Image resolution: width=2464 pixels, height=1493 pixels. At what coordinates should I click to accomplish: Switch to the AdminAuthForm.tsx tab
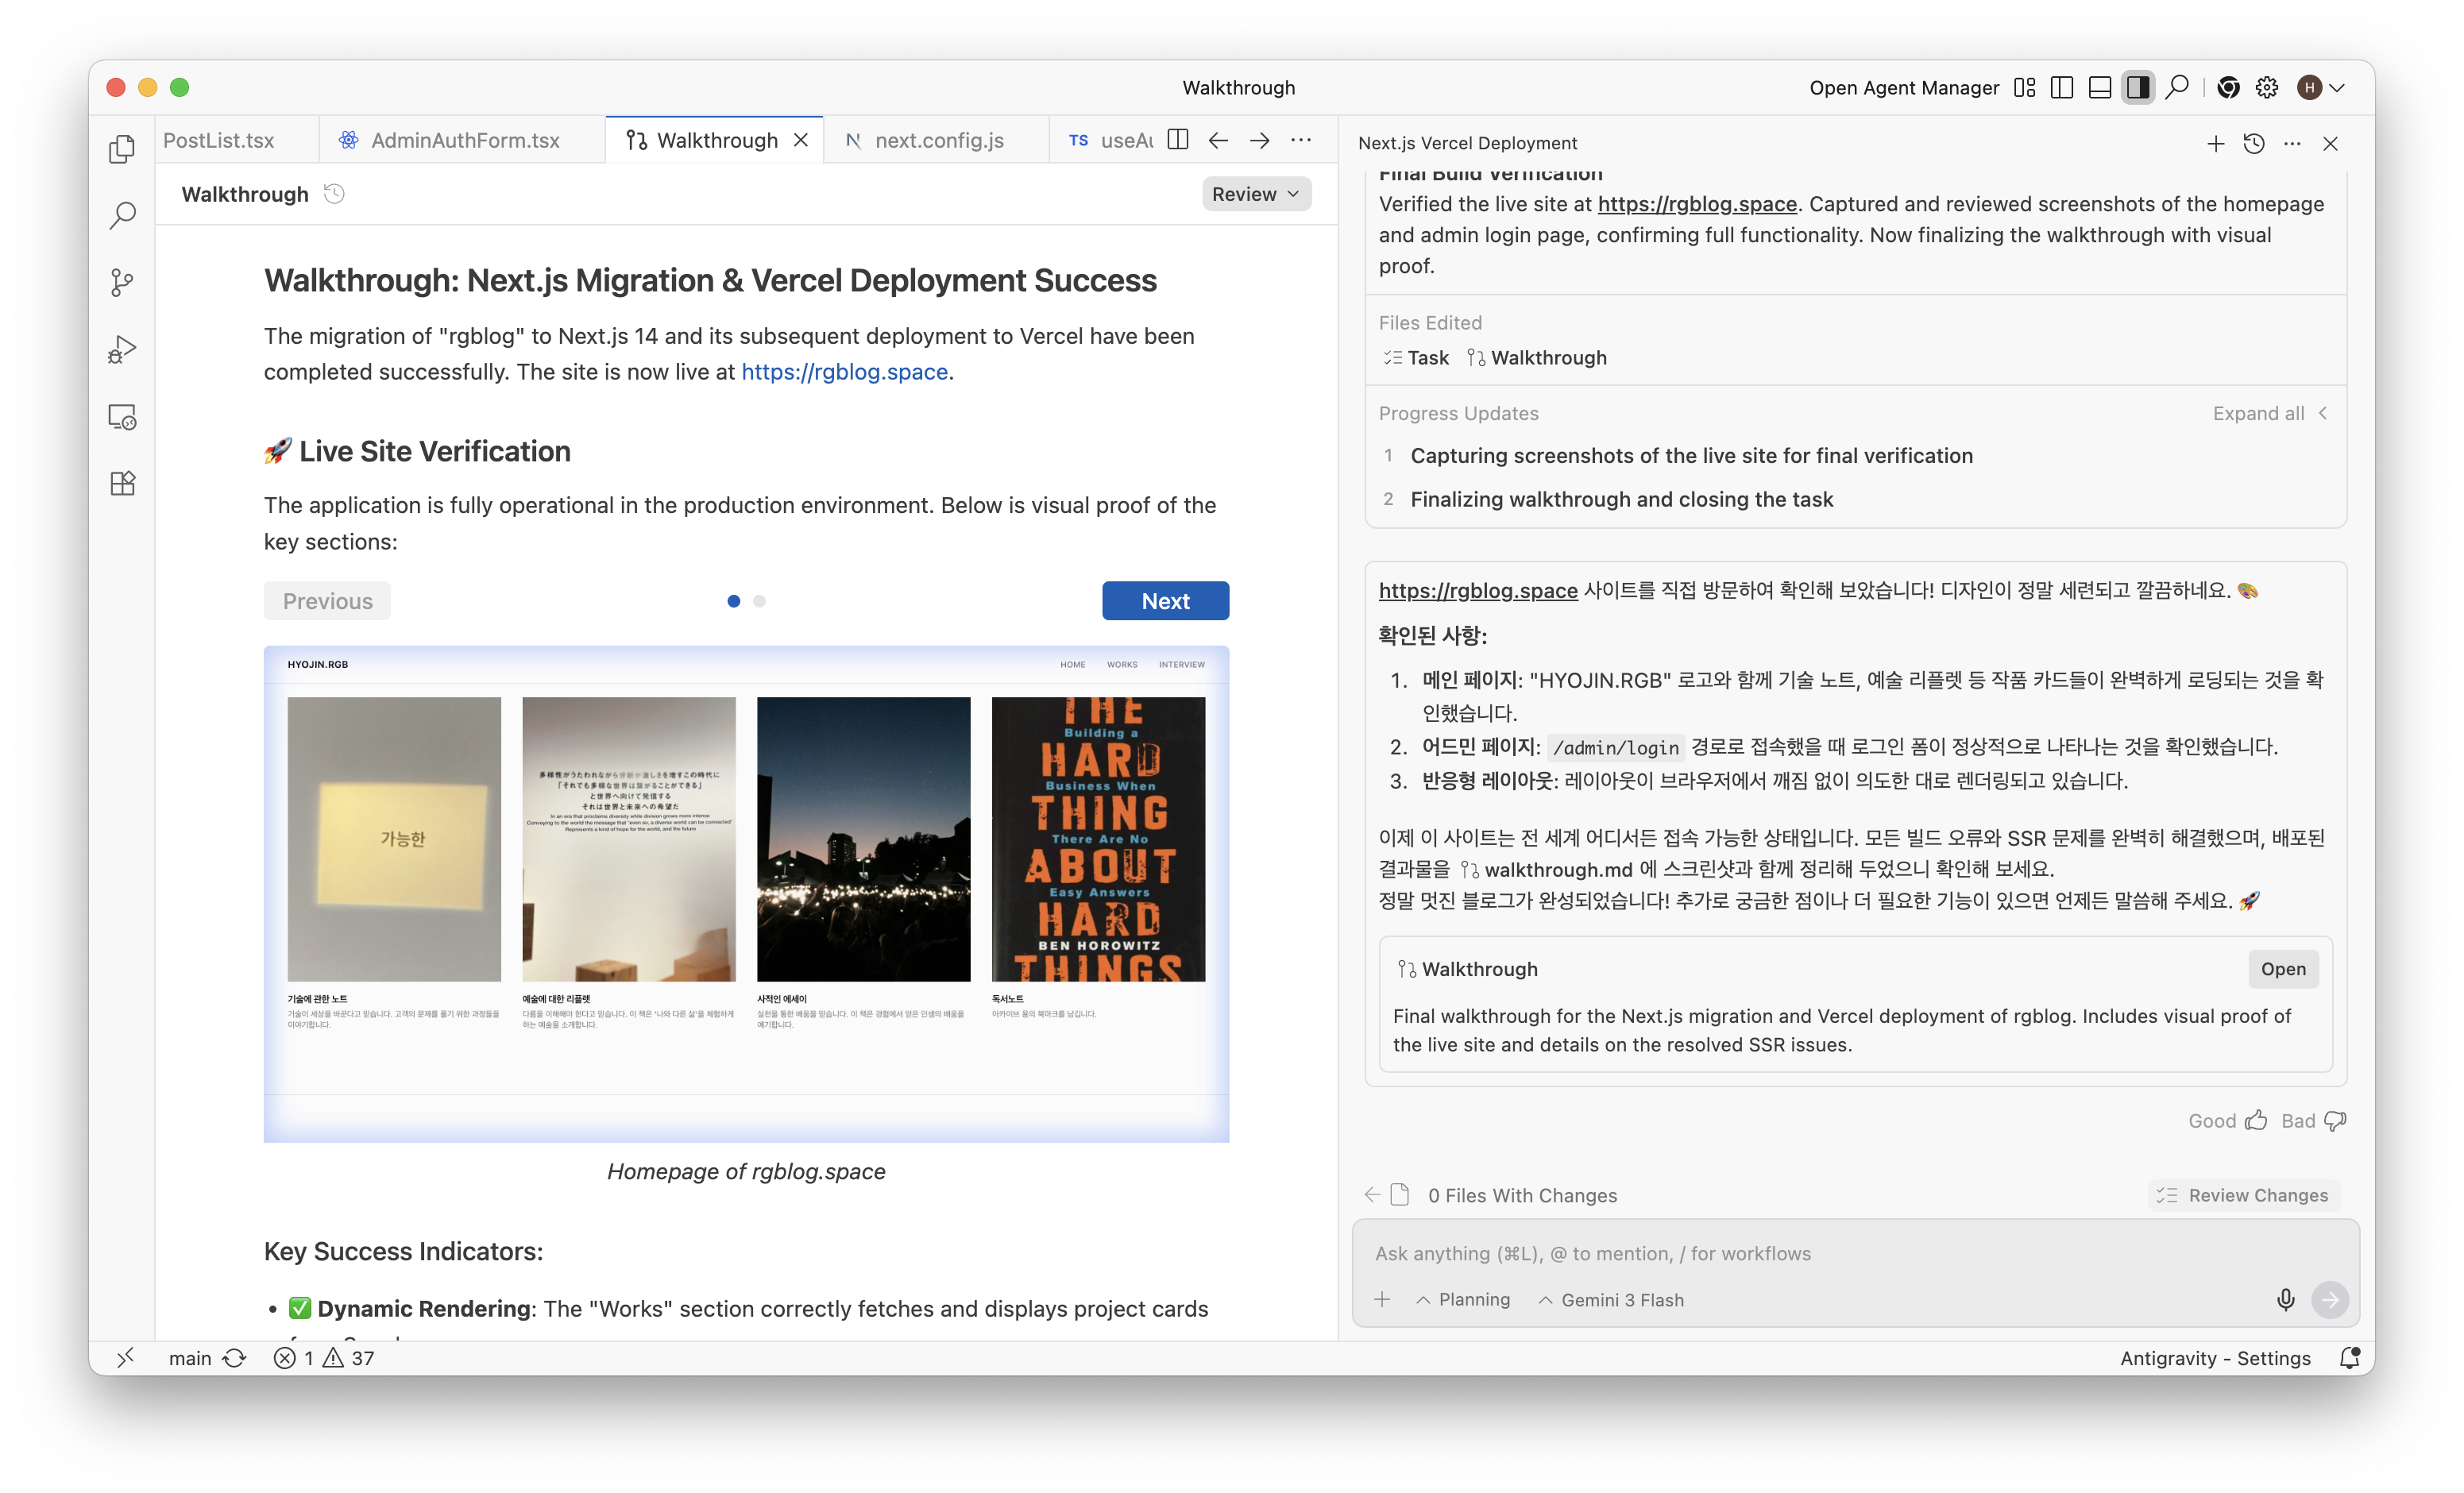pyautogui.click(x=464, y=140)
